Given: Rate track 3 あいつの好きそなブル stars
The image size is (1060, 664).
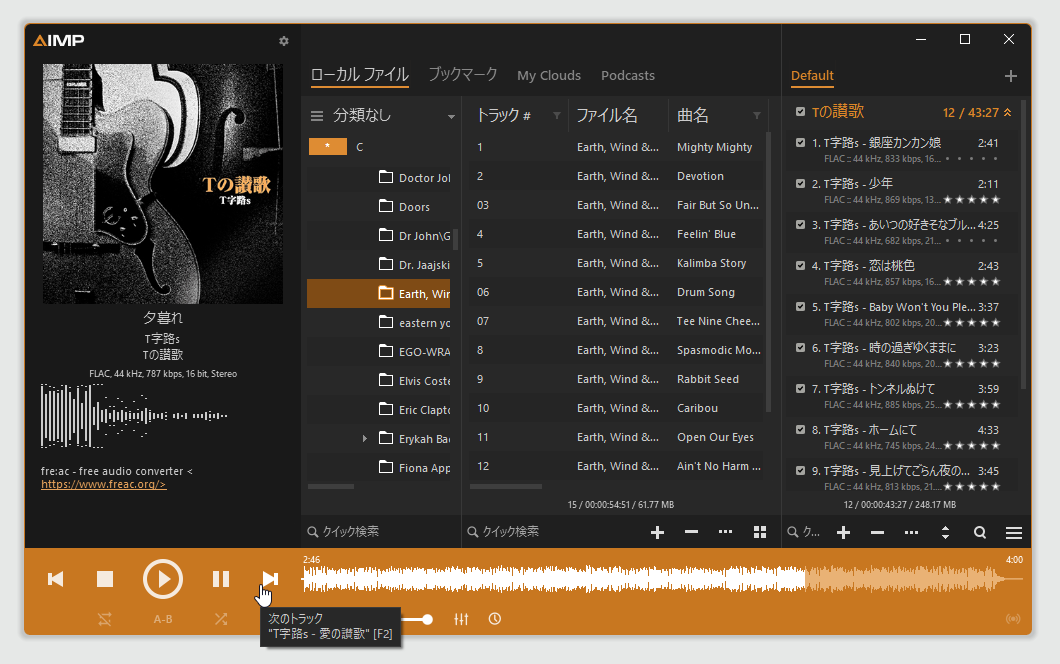Looking at the screenshot, I should pyautogui.click(x=971, y=241).
